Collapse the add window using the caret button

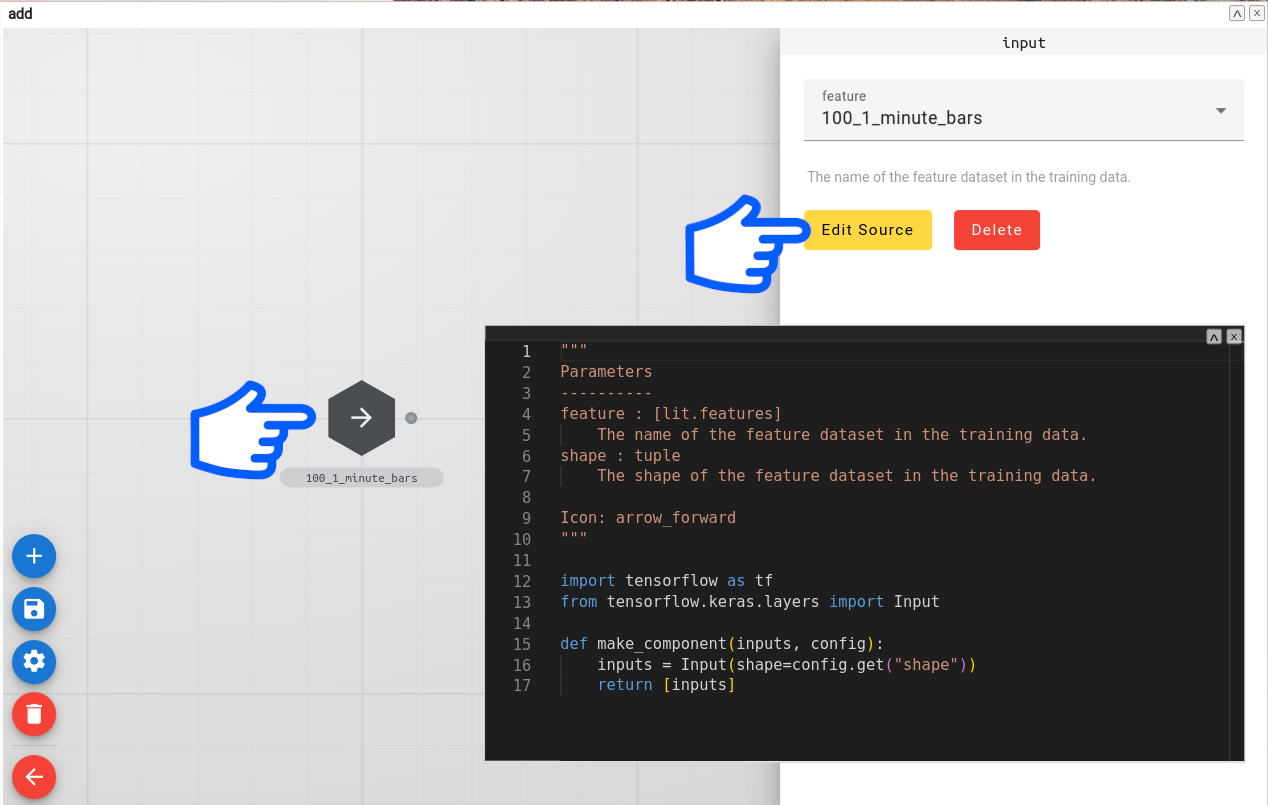(1236, 12)
